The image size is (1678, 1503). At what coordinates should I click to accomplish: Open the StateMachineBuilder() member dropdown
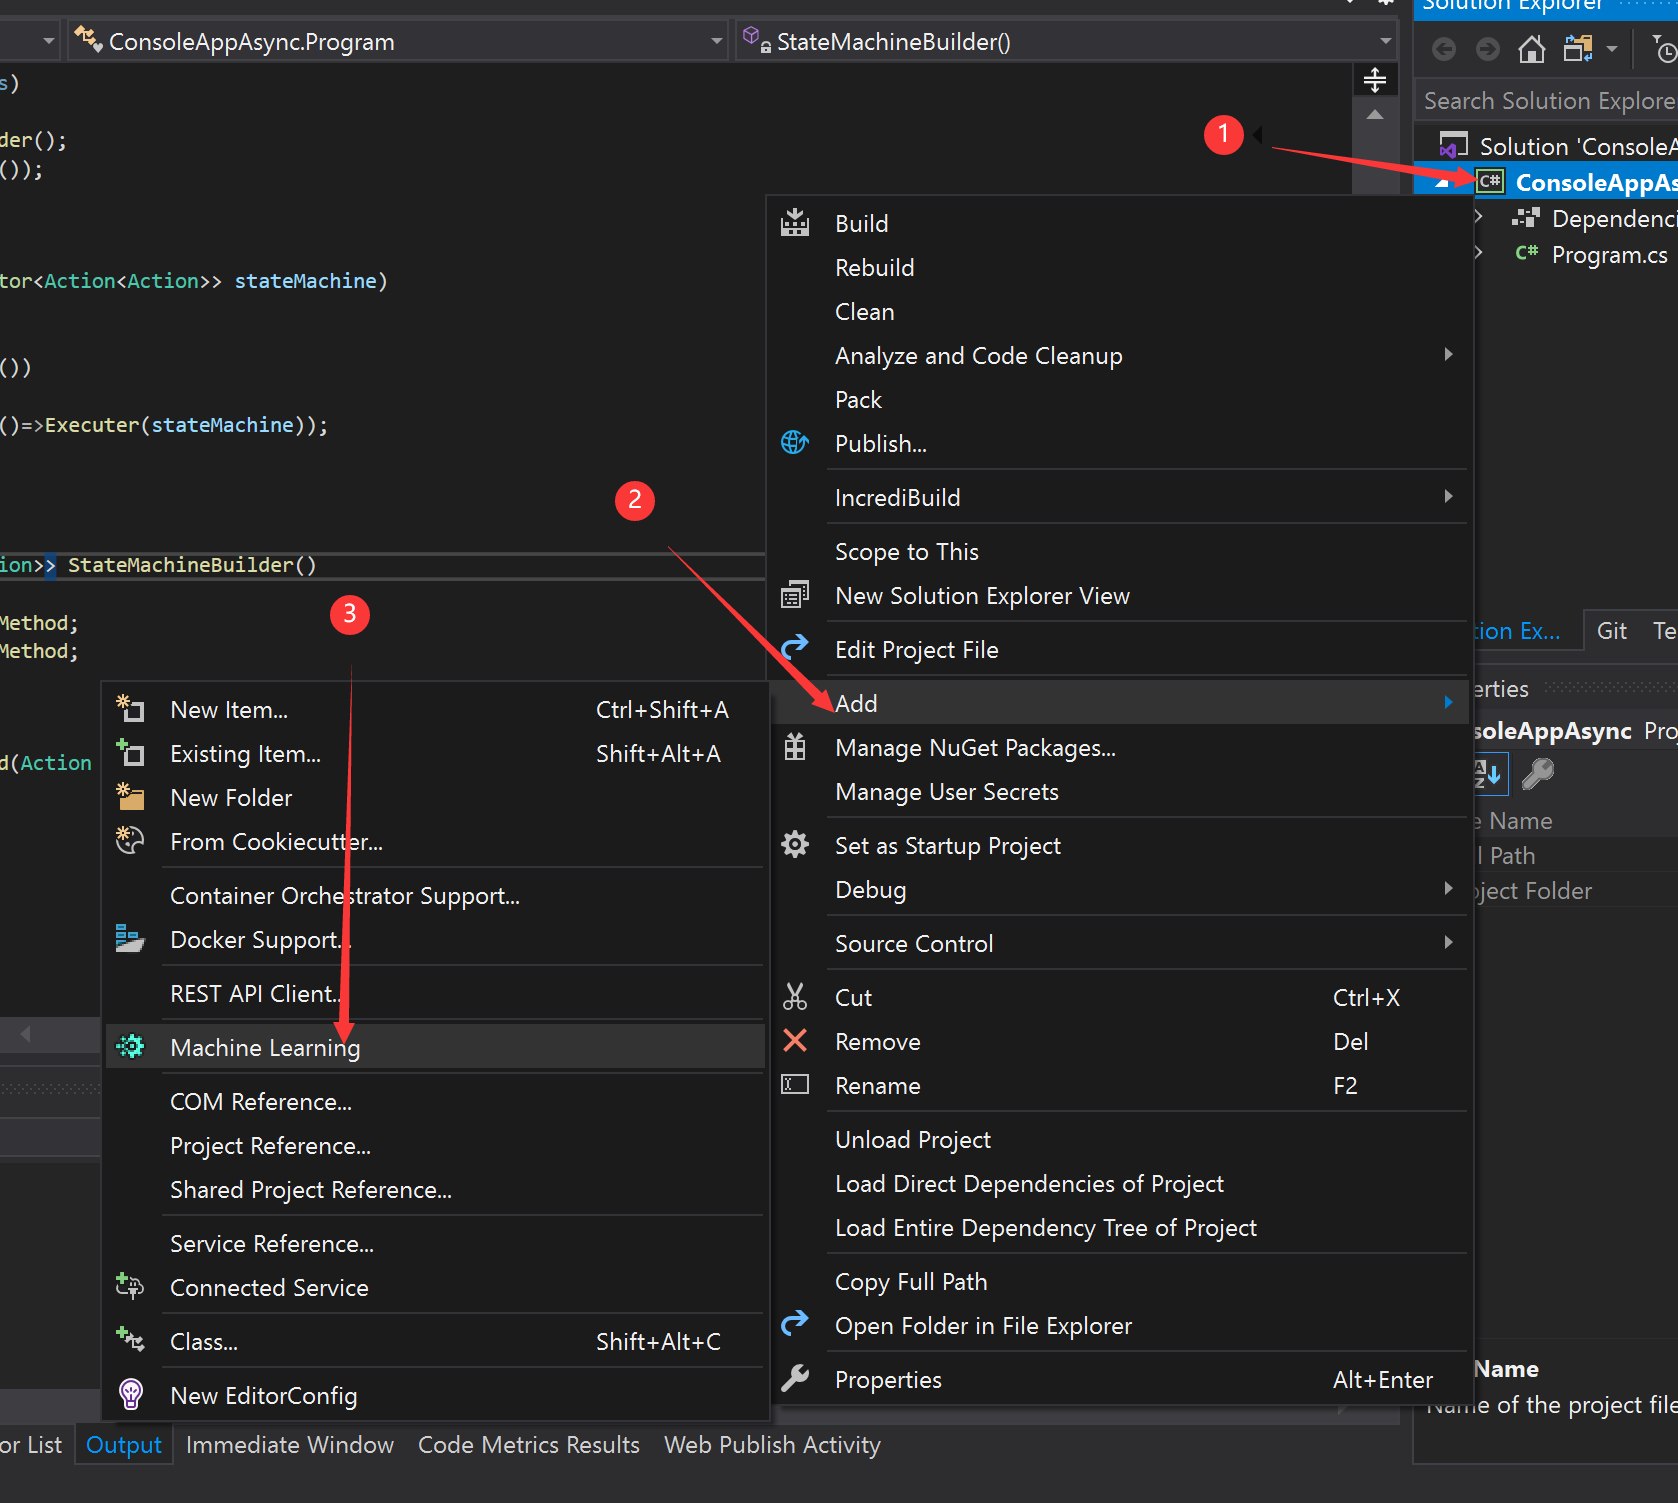tap(1385, 42)
